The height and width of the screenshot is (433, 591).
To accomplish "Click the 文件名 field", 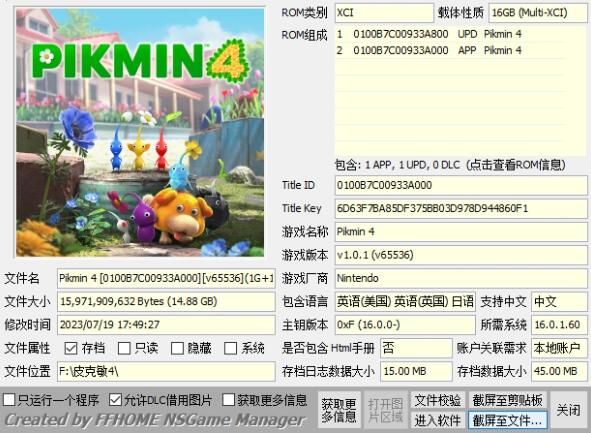I will click(x=166, y=278).
